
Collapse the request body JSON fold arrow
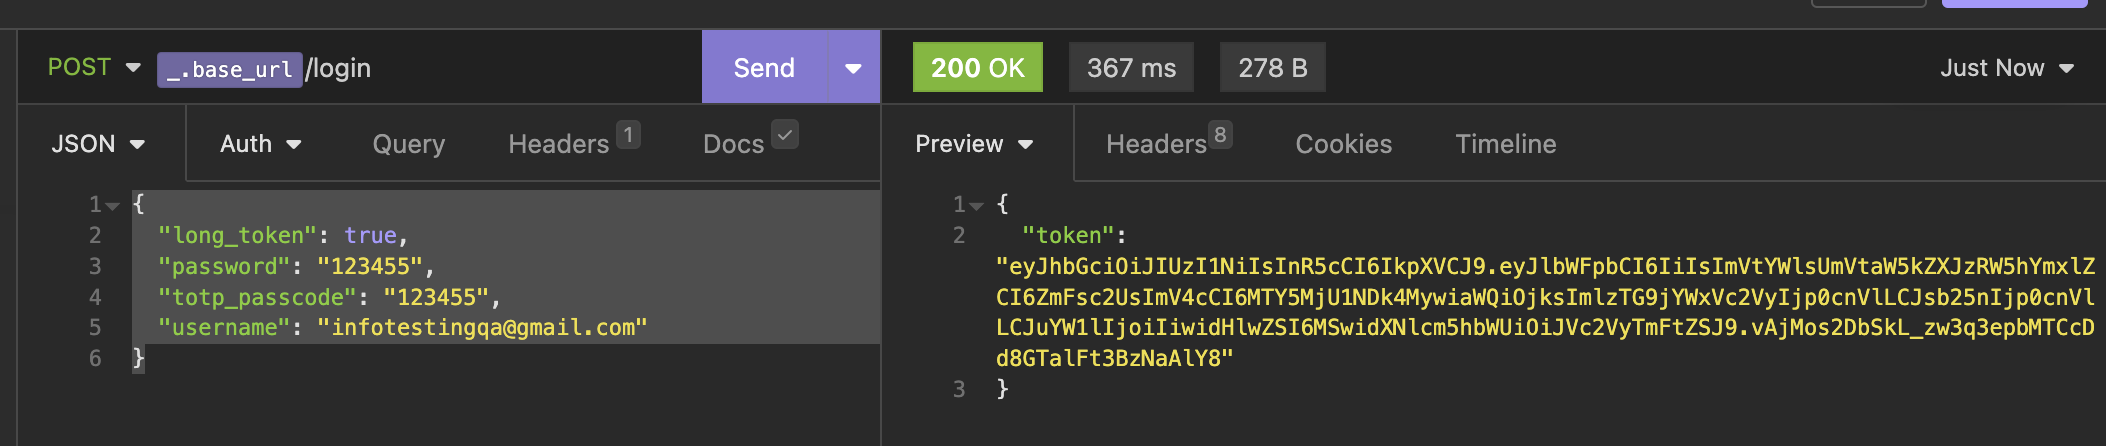(113, 206)
